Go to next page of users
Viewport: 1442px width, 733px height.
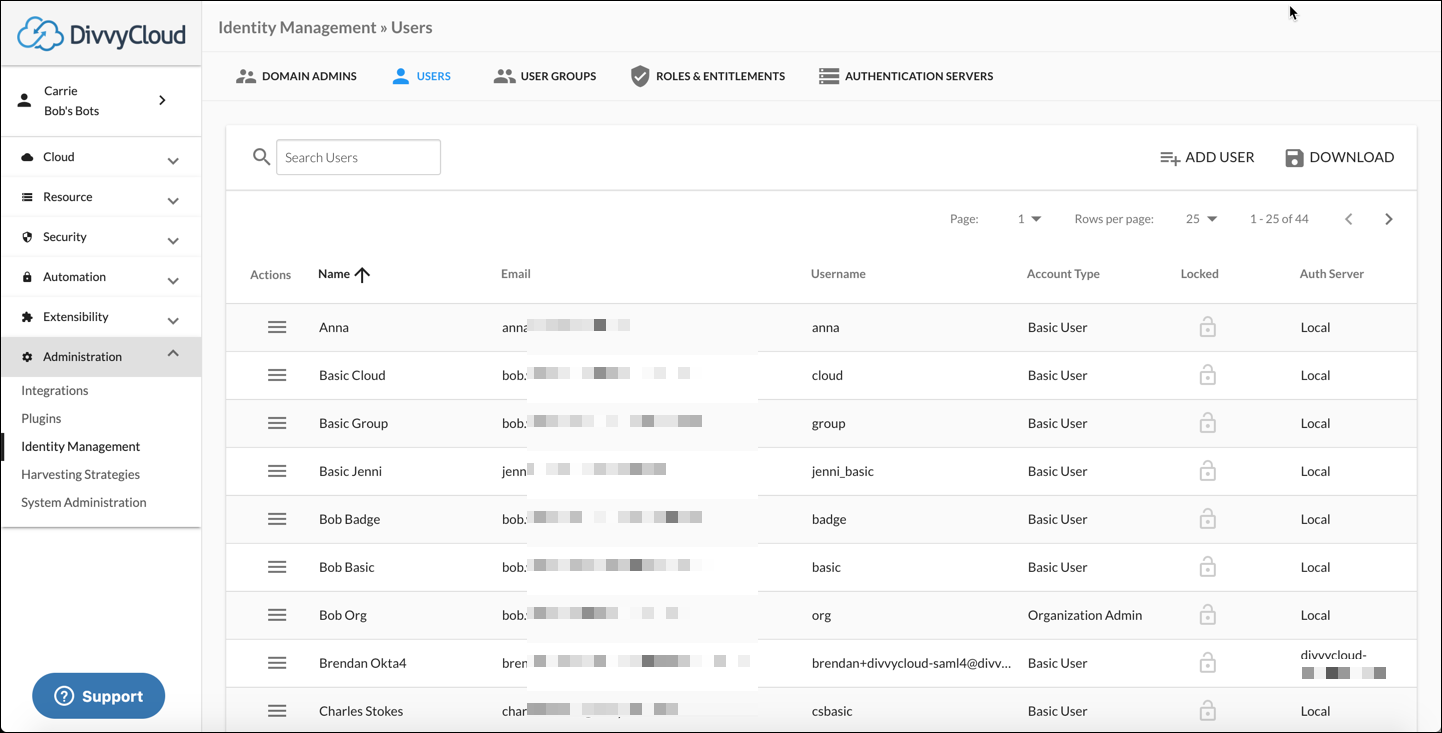pyautogui.click(x=1389, y=219)
